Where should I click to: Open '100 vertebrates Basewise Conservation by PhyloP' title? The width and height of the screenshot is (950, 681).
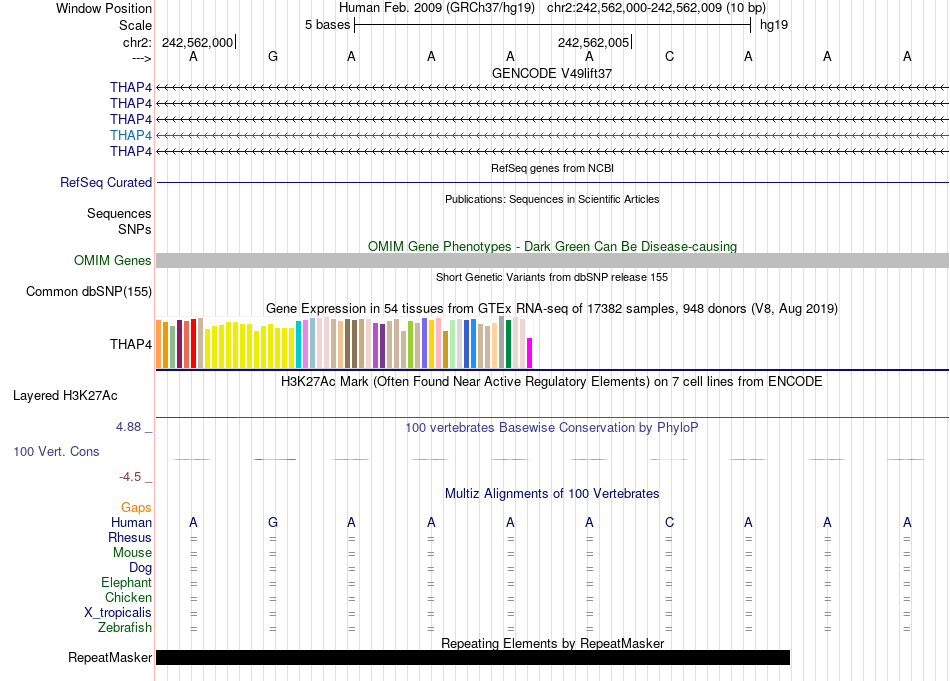[552, 428]
